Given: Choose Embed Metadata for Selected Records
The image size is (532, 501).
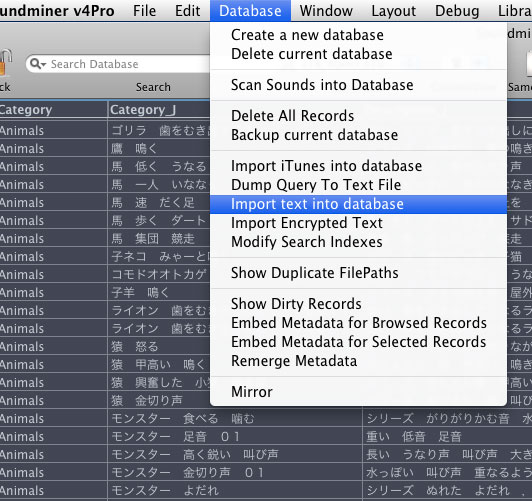Looking at the screenshot, I should coord(358,342).
